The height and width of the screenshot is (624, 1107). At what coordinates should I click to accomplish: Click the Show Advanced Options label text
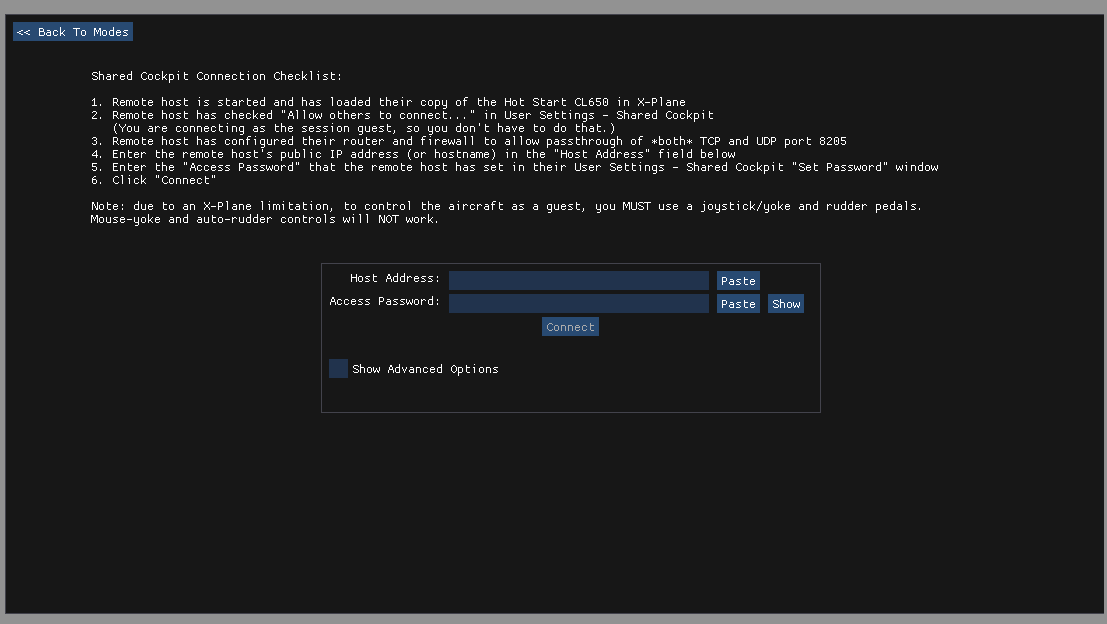[425, 369]
